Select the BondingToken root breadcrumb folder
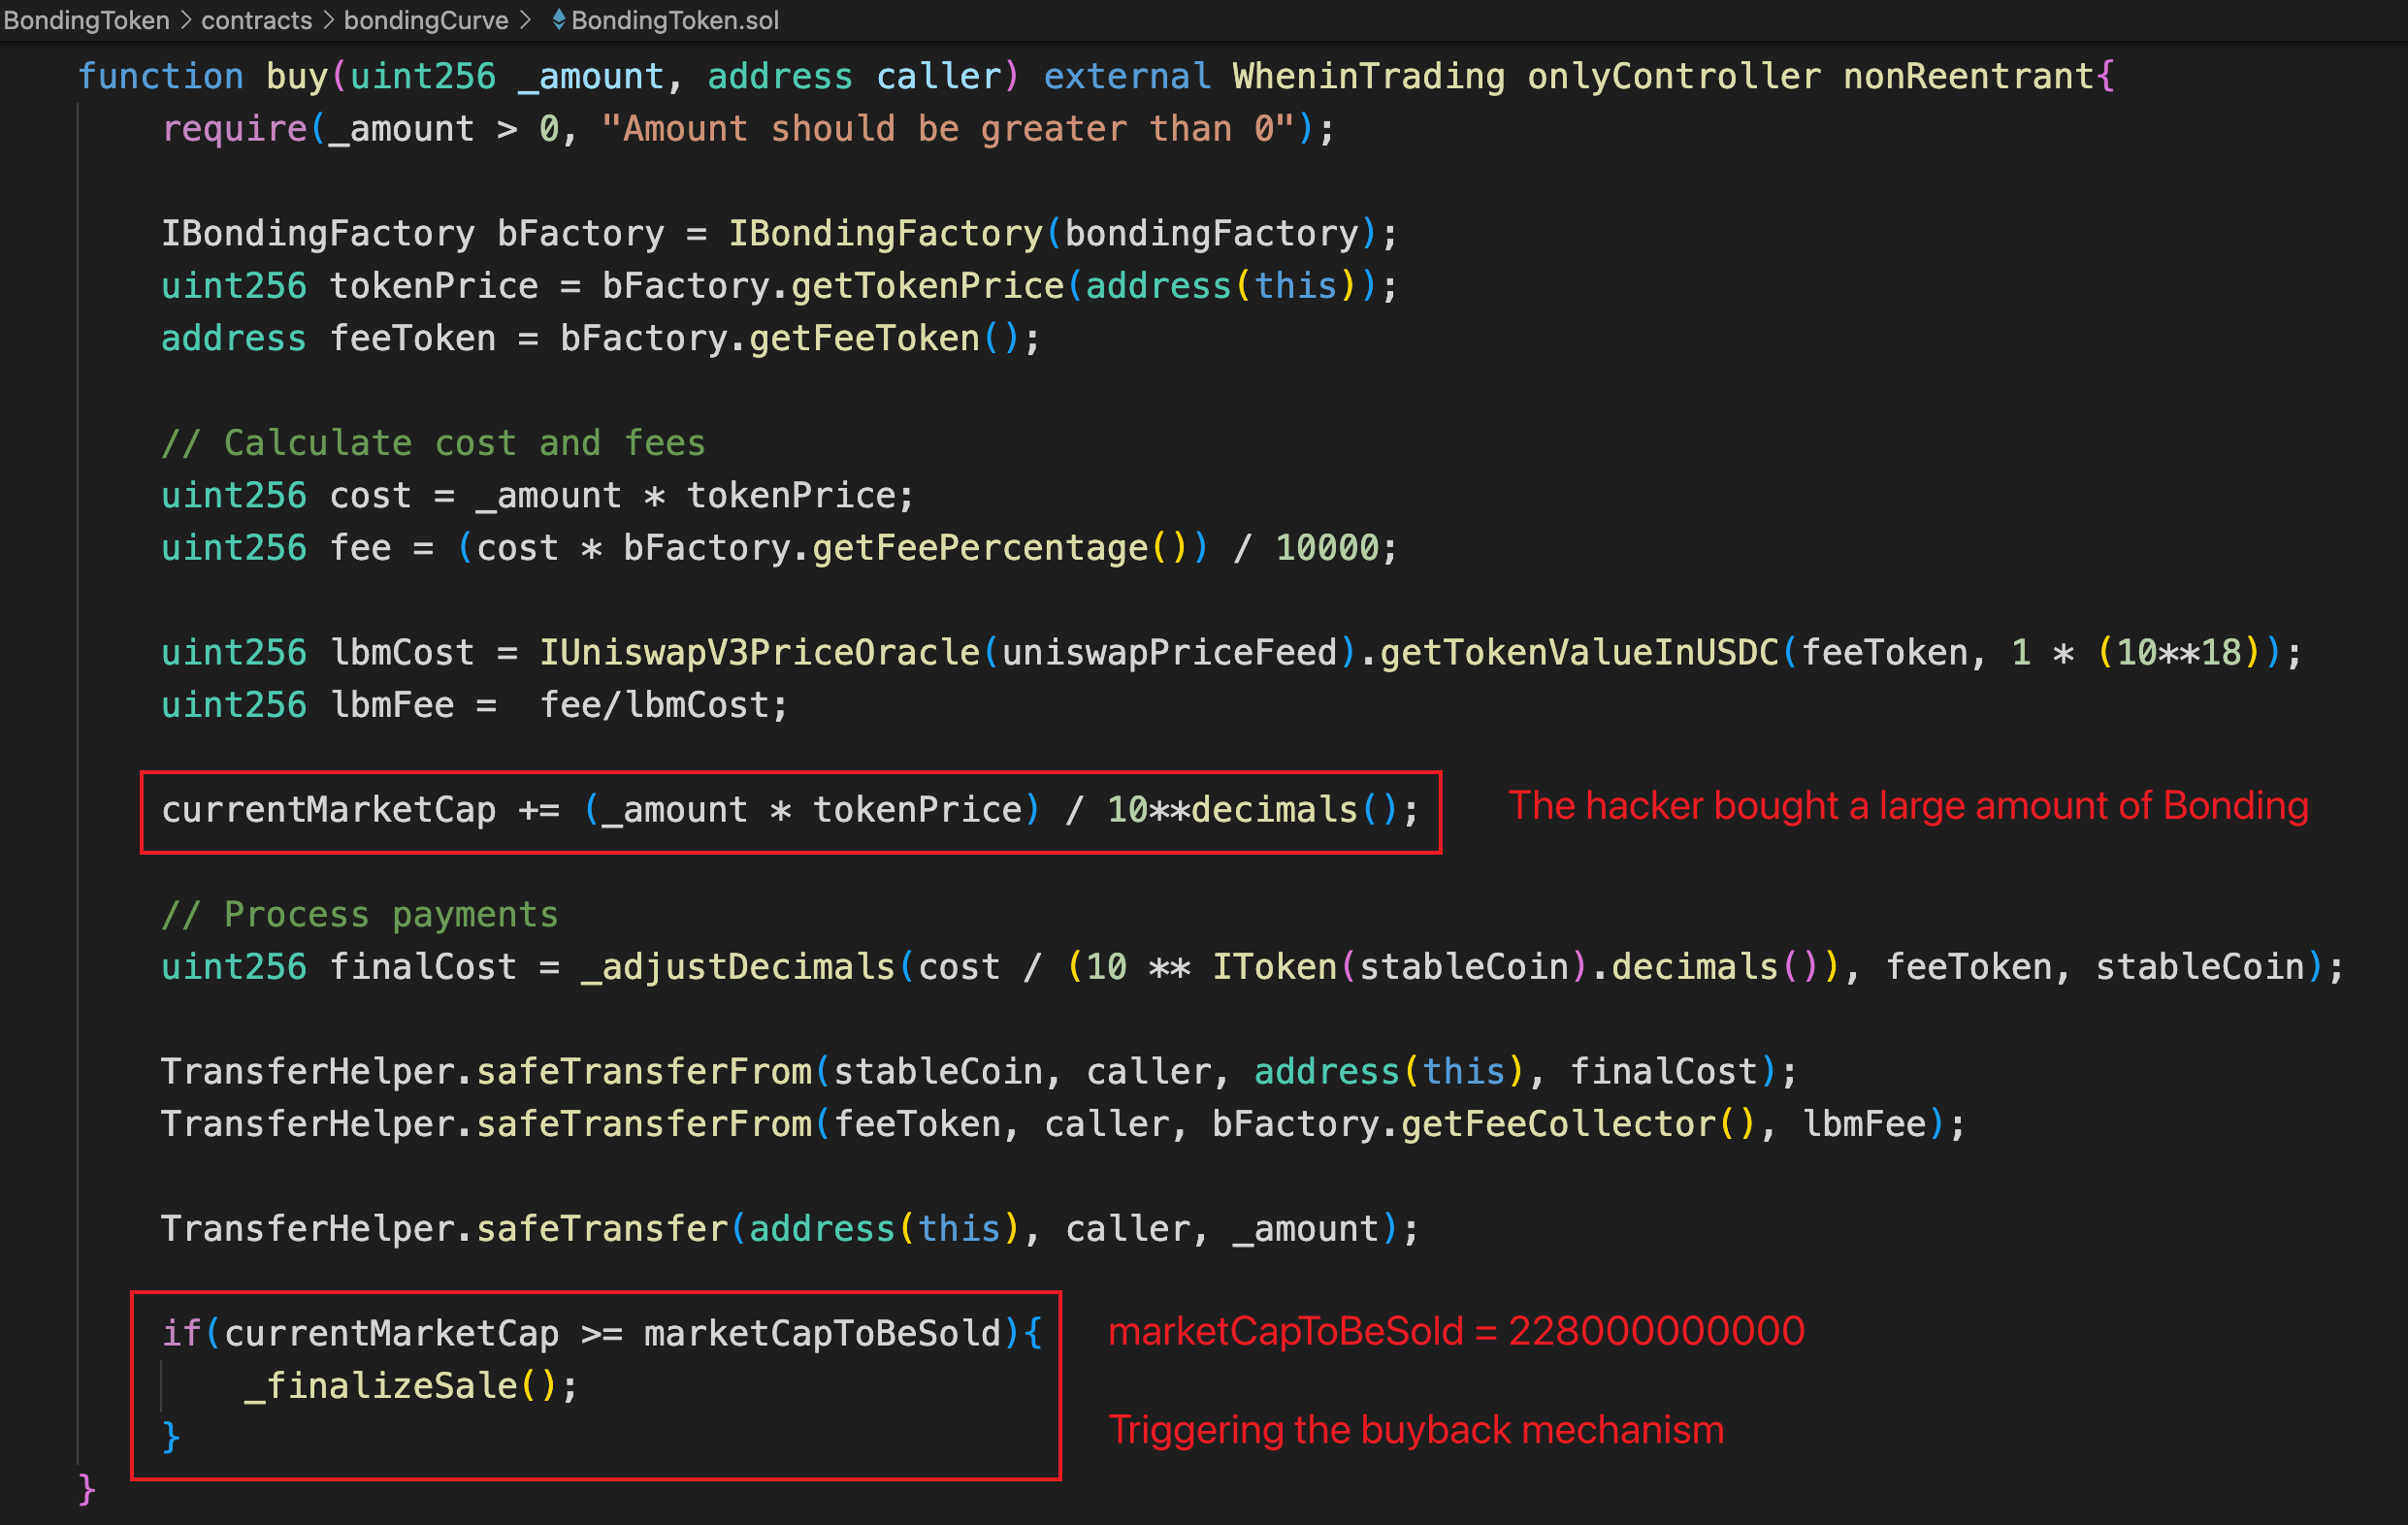2408x1525 pixels. (86, 20)
